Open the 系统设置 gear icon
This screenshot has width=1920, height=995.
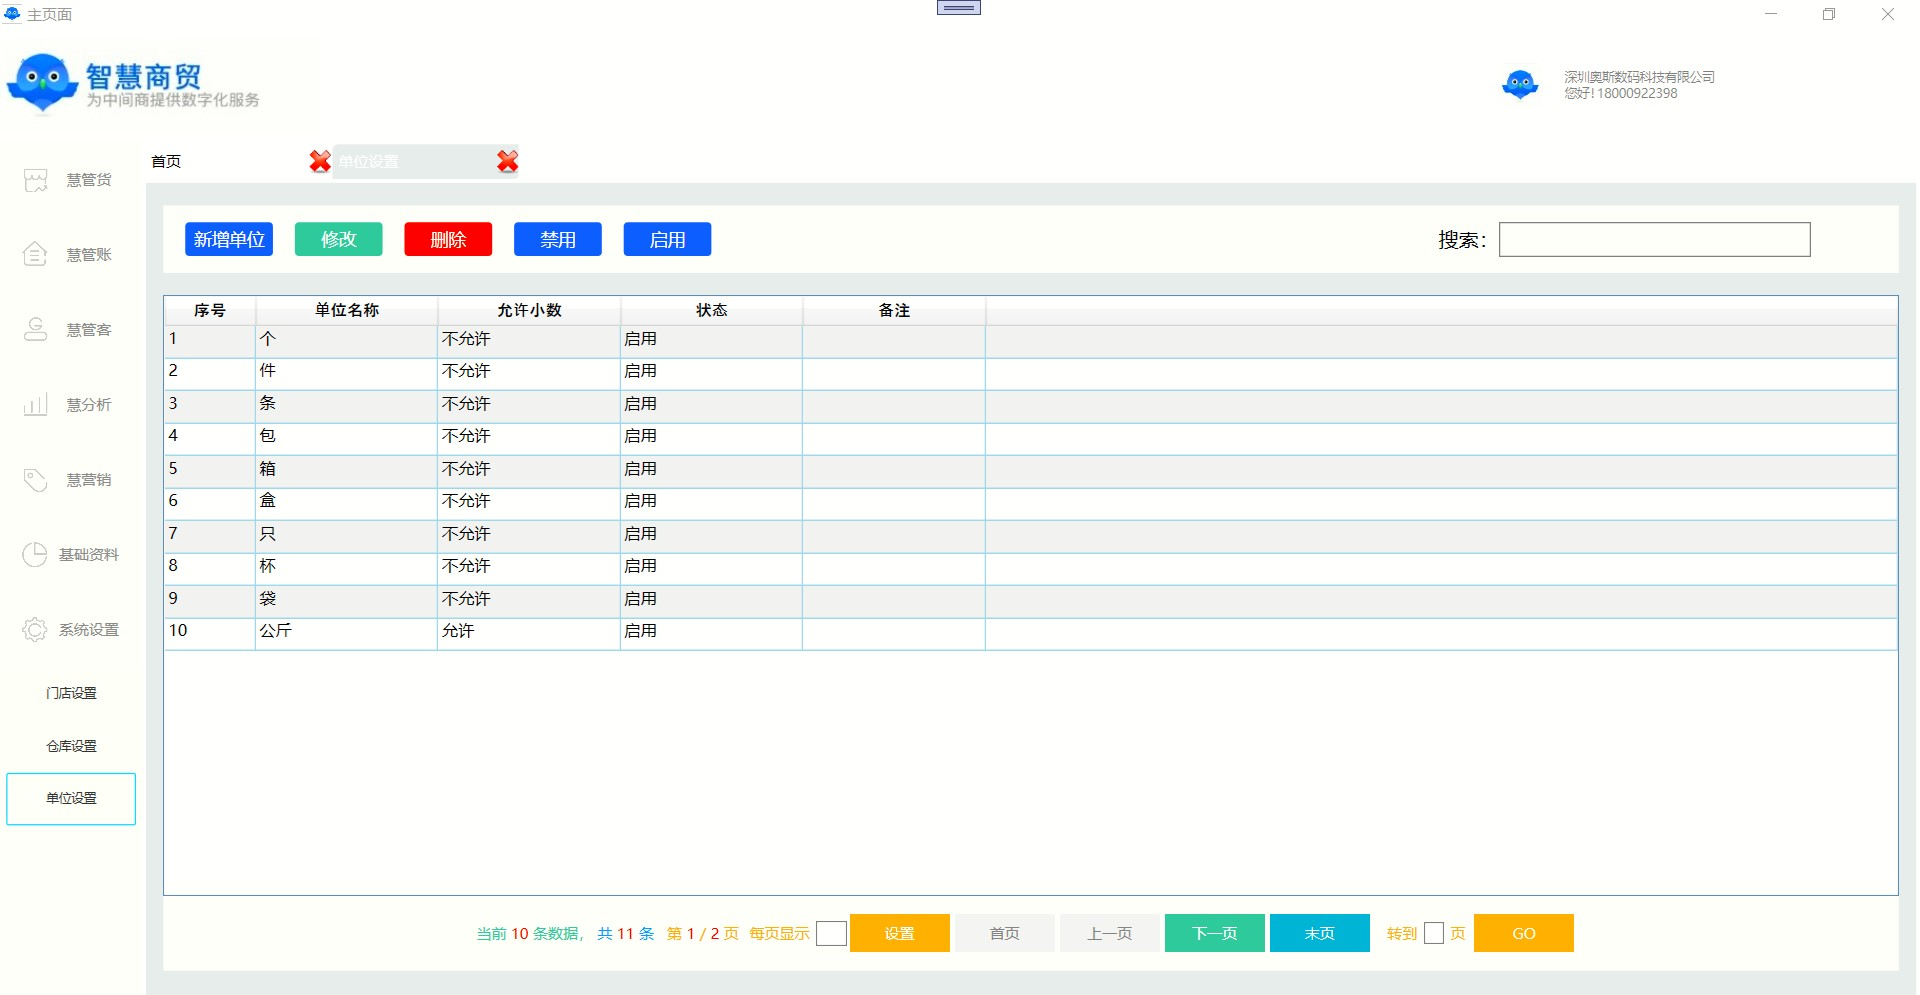(35, 630)
